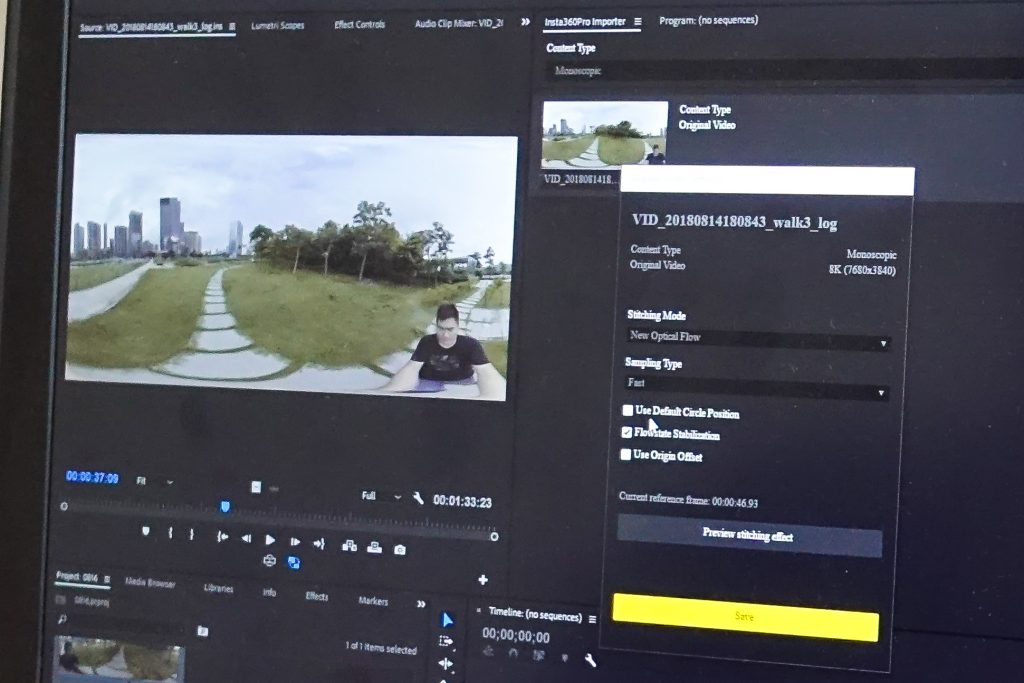Click the Mark In bracket icon
This screenshot has width=1024, height=683.
(170, 533)
